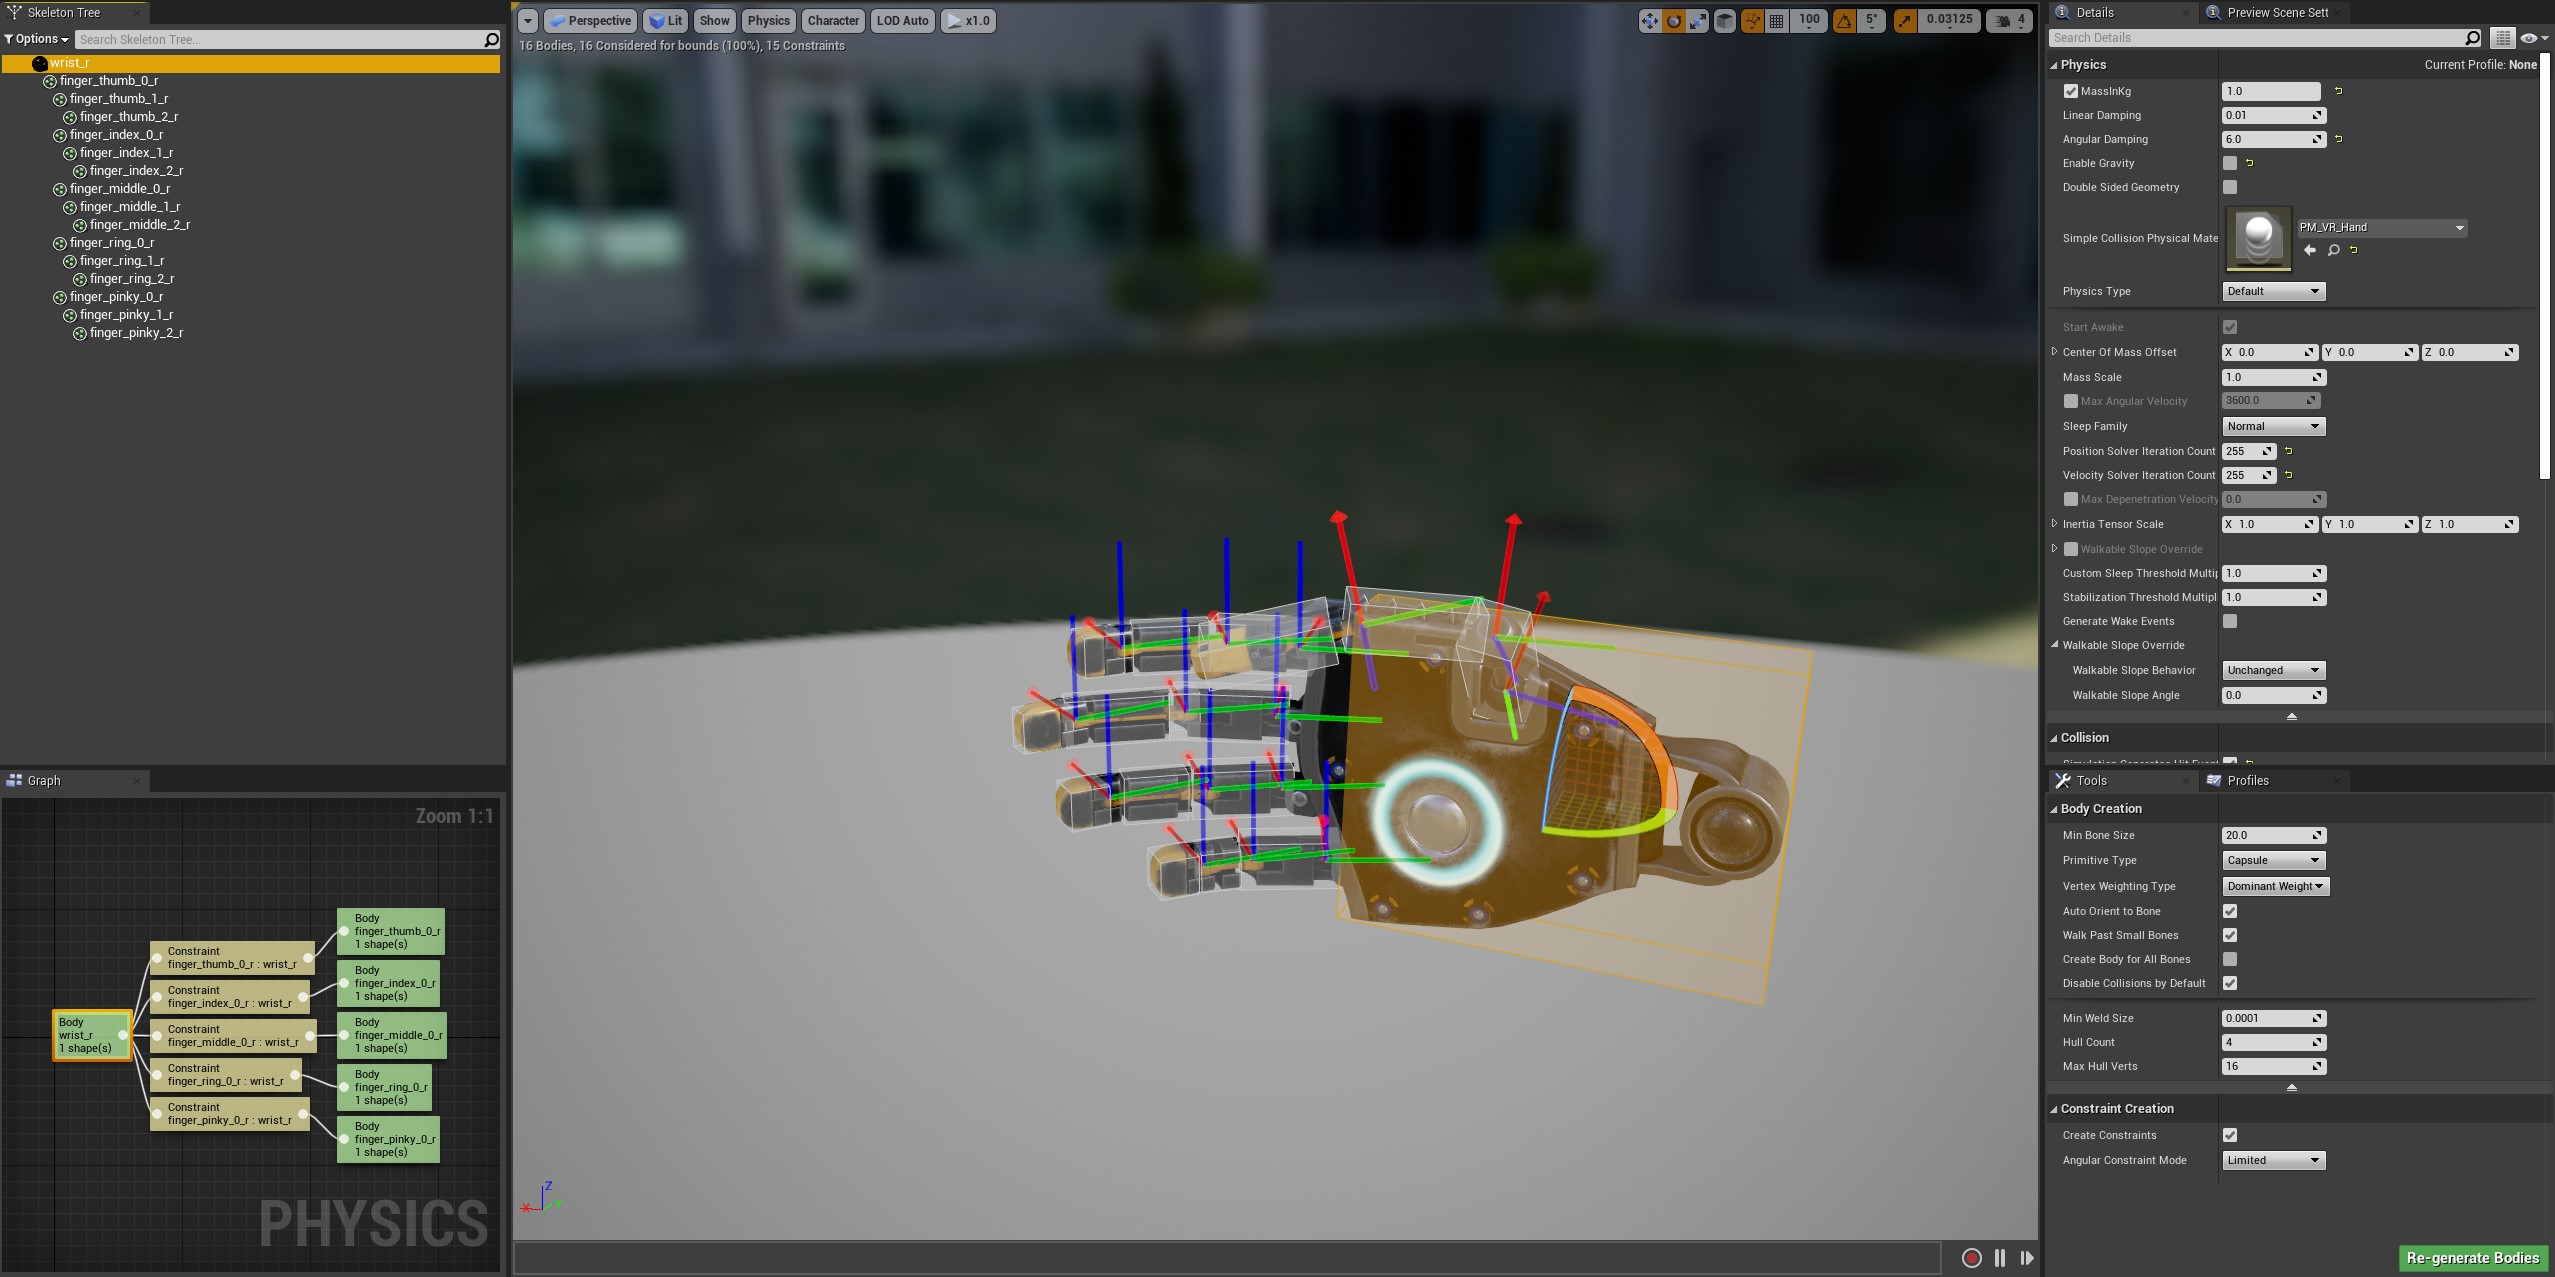Click the Search Skeleton Tree field

pos(278,40)
